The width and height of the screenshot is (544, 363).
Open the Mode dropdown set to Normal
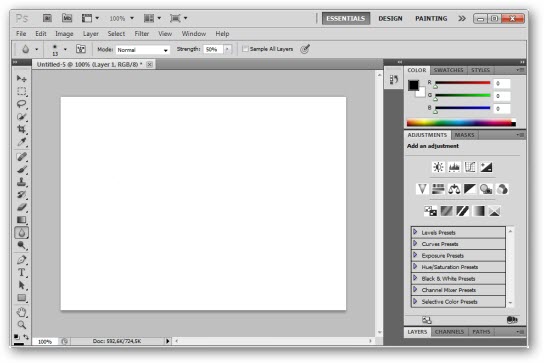[x=143, y=50]
